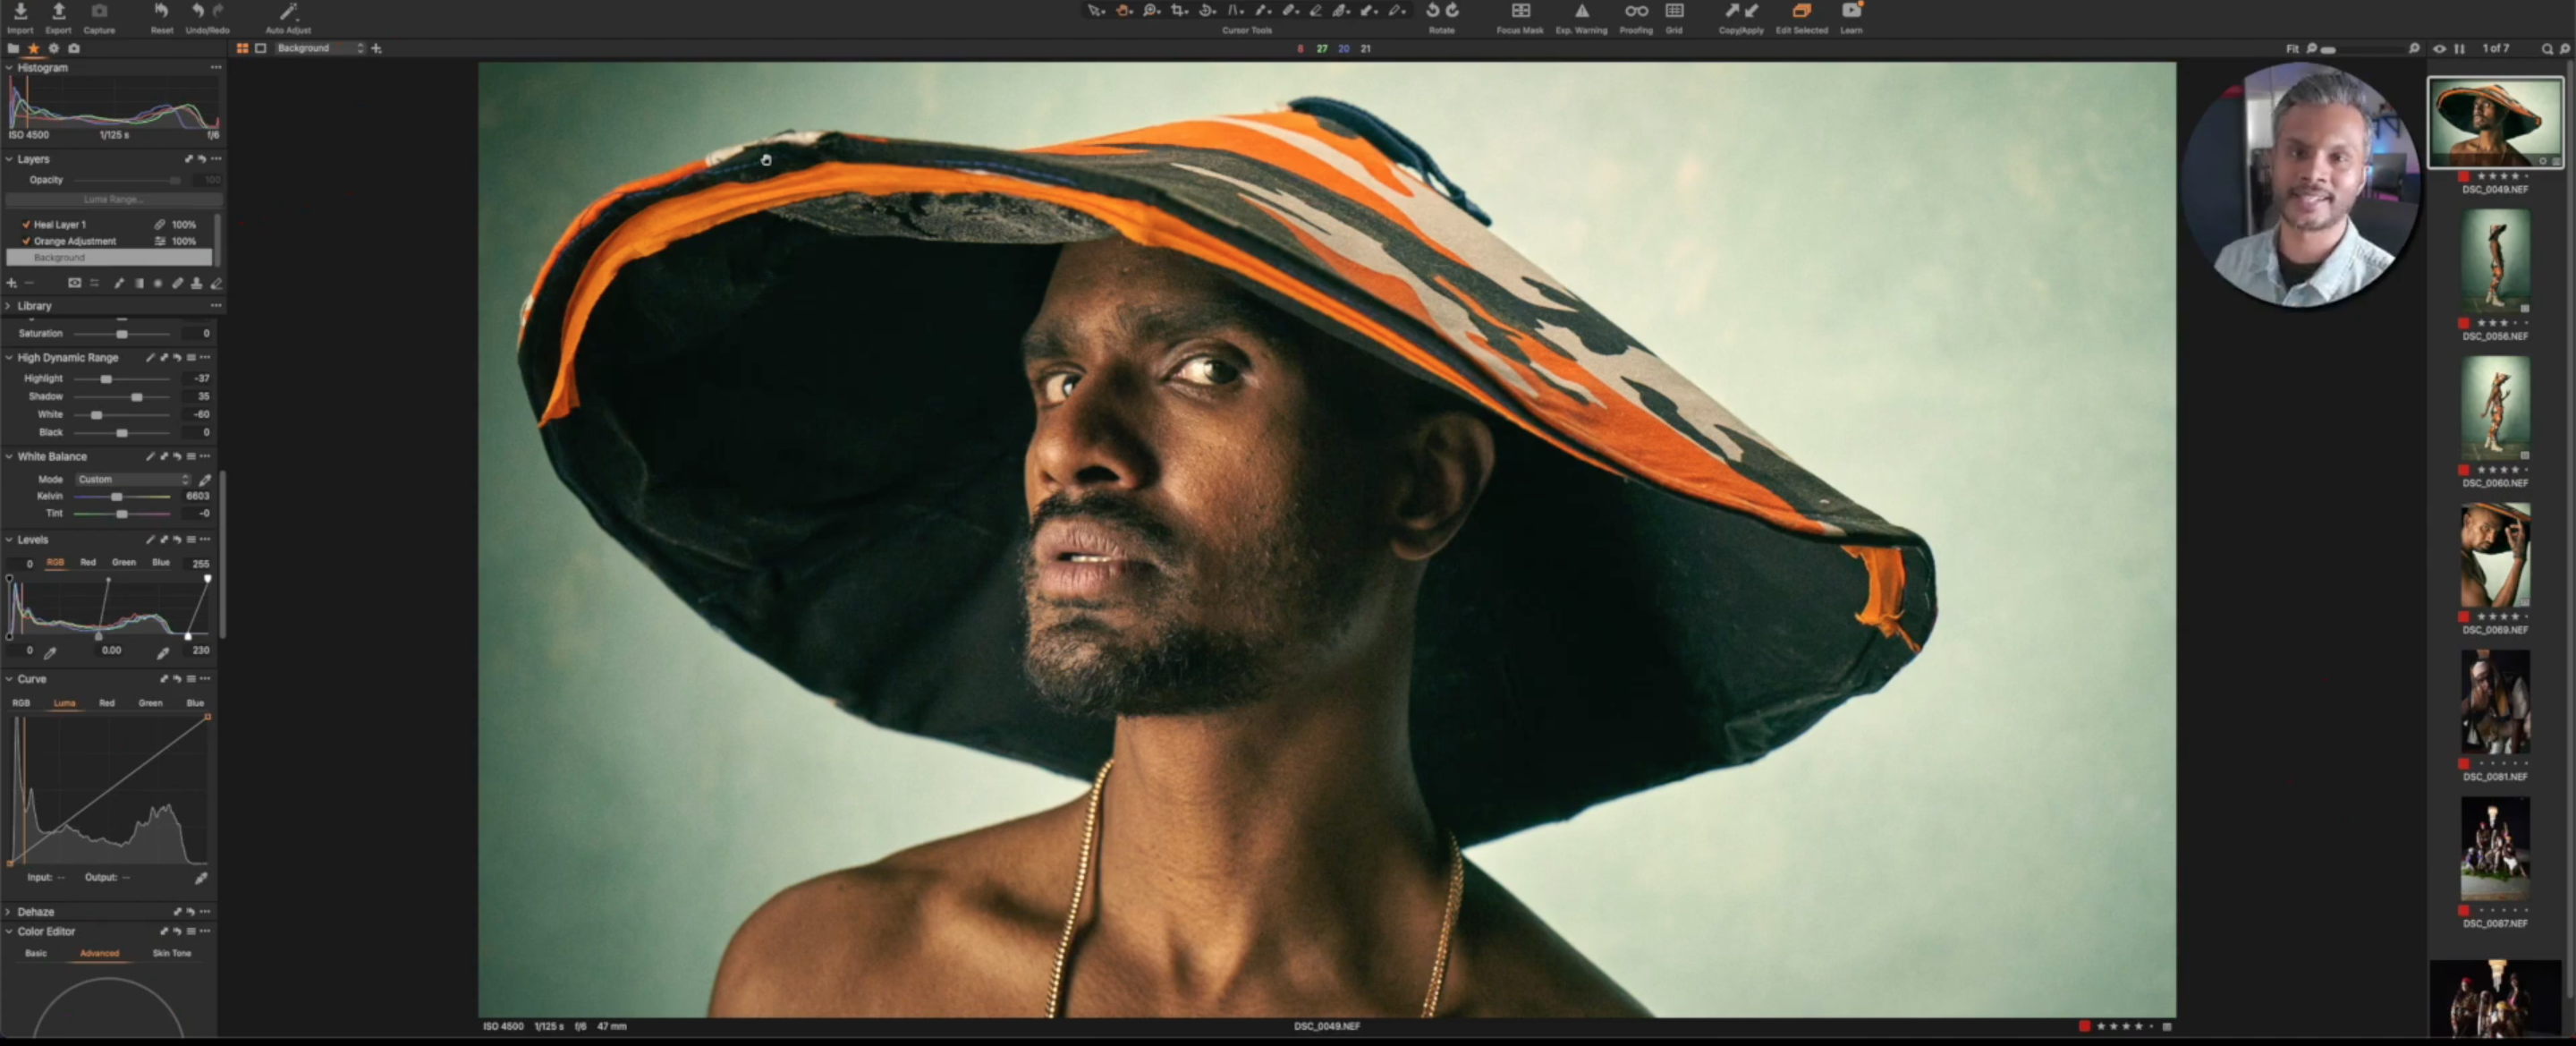Click the Auto Adjust wand icon
2576x1046 pixels.
tap(288, 12)
